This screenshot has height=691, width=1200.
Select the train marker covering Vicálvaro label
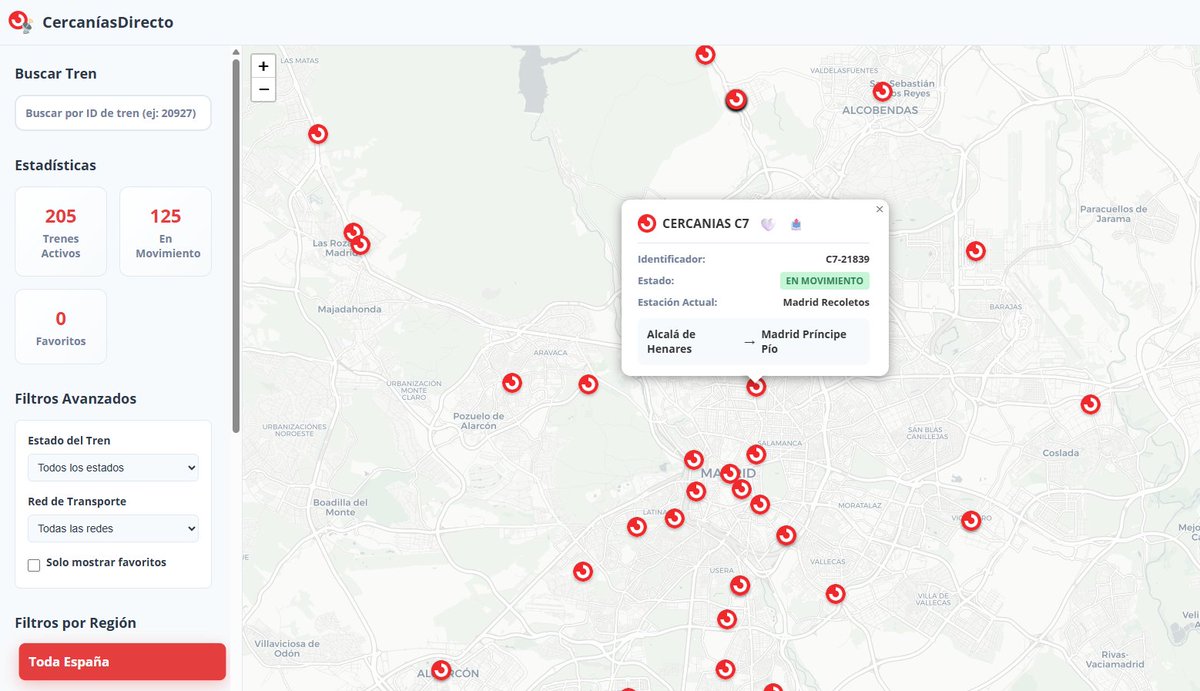[x=970, y=521]
